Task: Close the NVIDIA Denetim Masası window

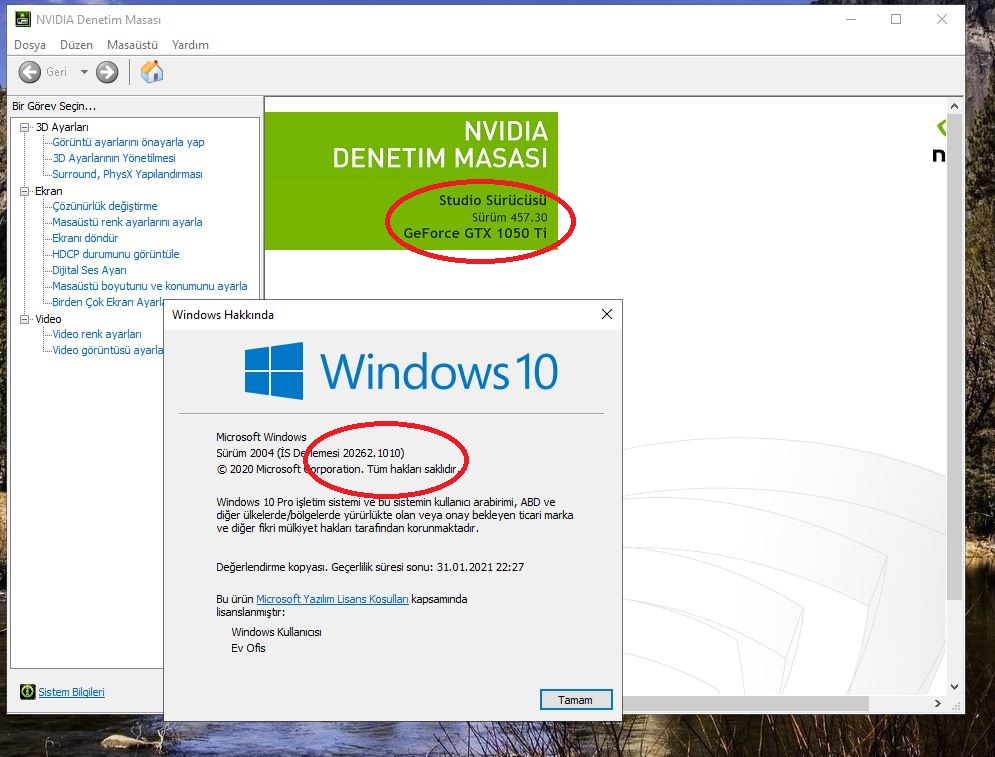Action: pos(942,19)
